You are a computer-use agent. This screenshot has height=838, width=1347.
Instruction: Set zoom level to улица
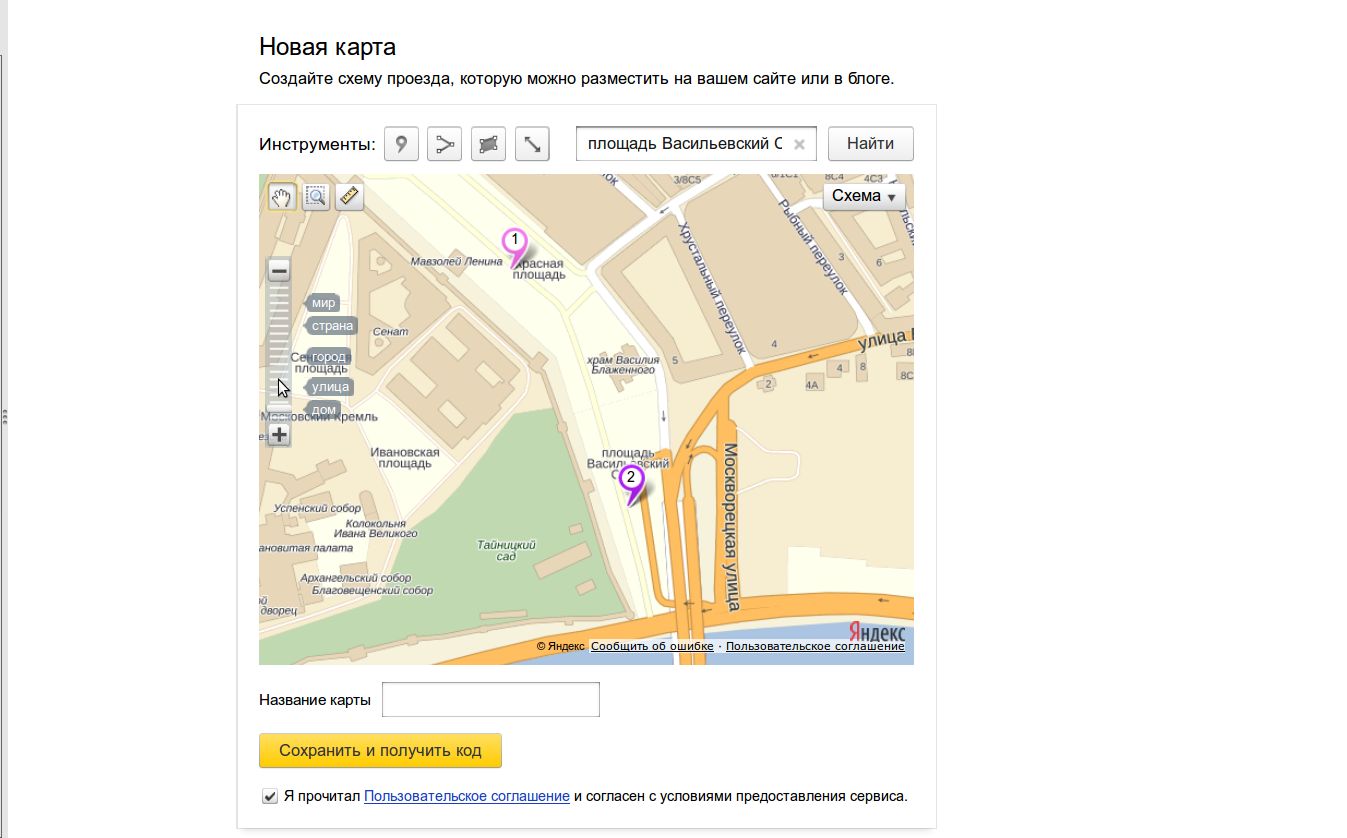pos(329,387)
